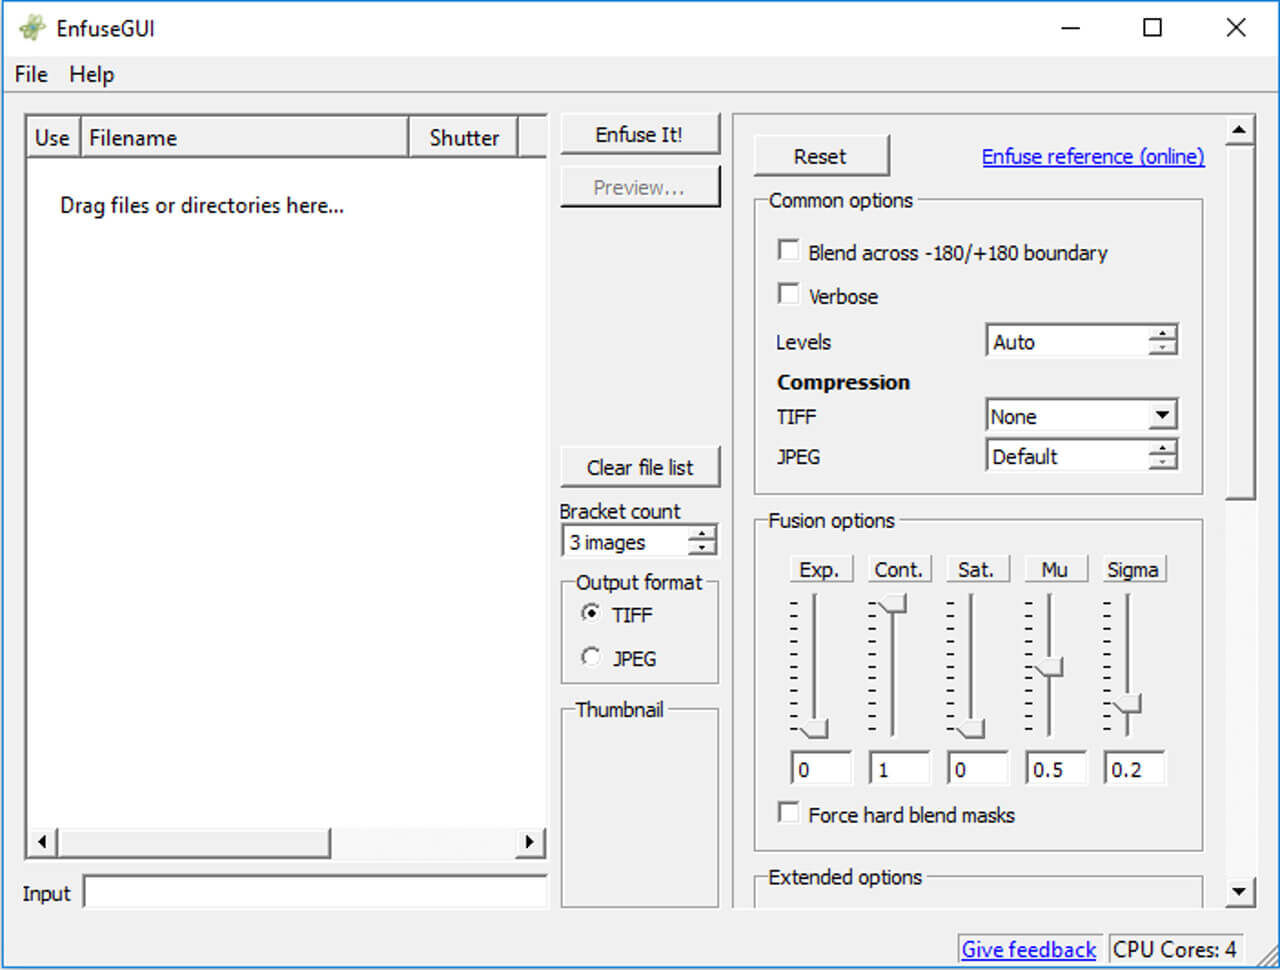The height and width of the screenshot is (970, 1280).
Task: Click the Sigma value field
Action: coord(1134,769)
